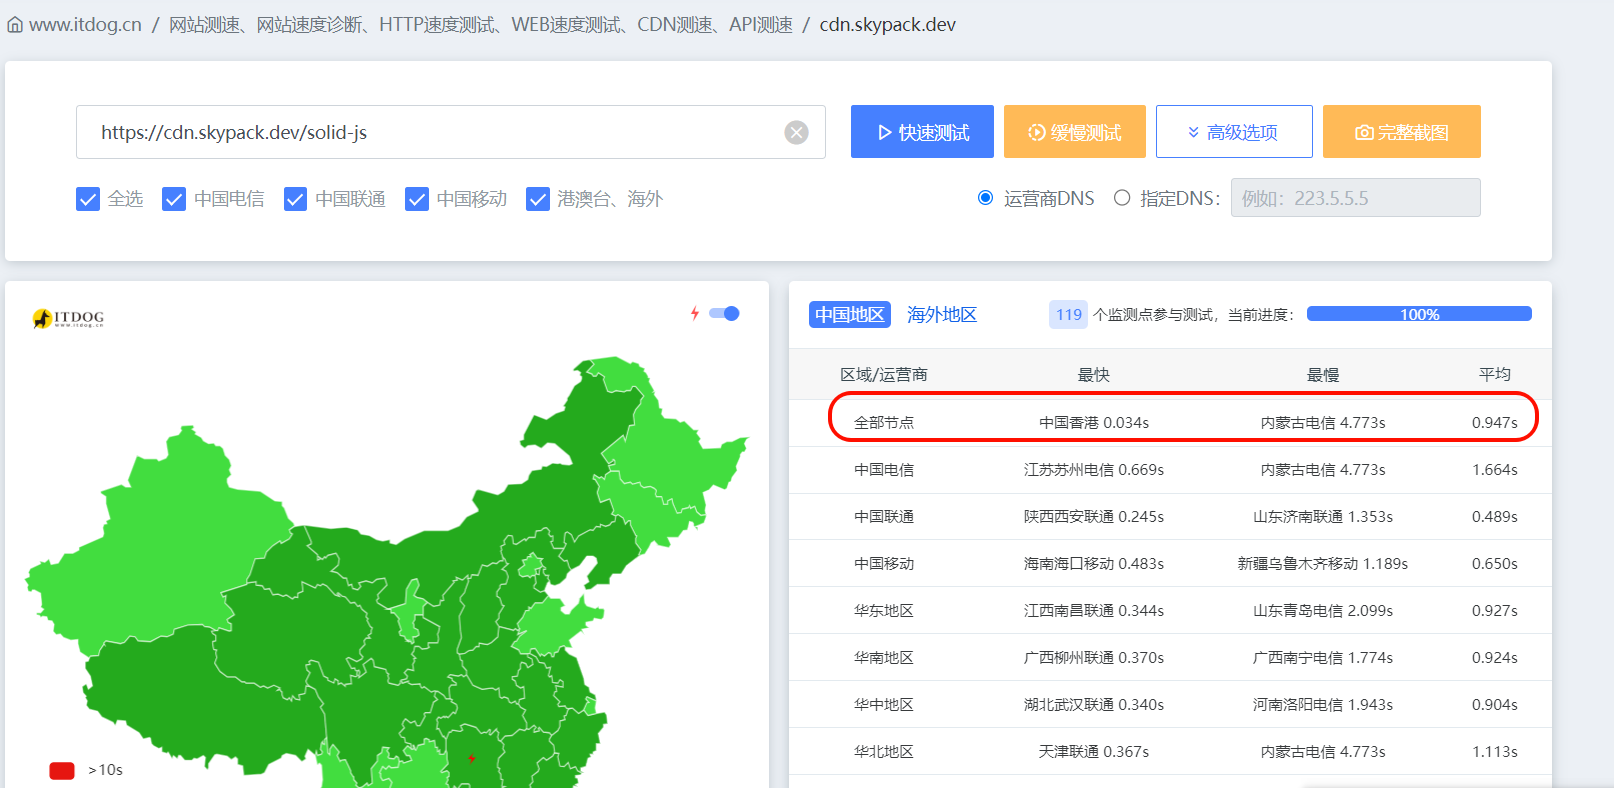Click the 0.947s average value
The width and height of the screenshot is (1614, 788).
[x=1495, y=422]
